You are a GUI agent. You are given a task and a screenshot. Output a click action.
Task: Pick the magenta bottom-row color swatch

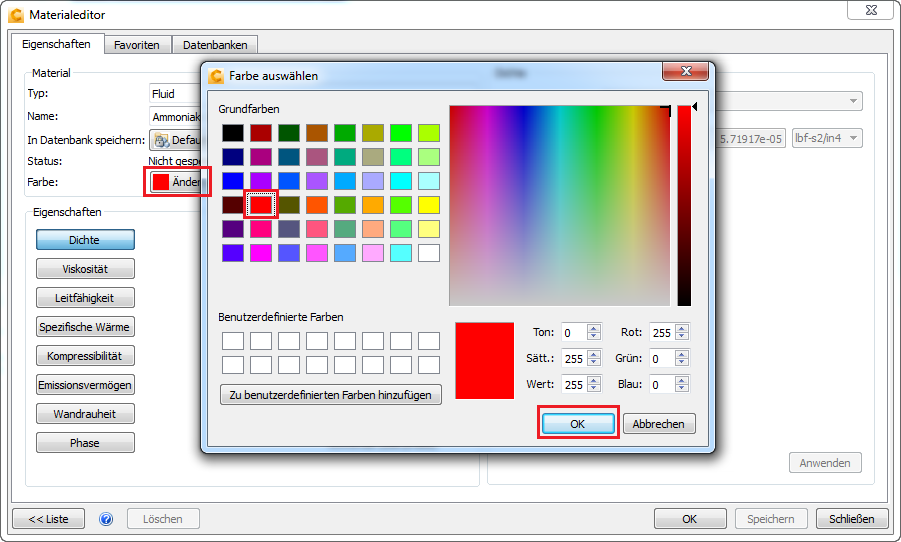(261, 253)
